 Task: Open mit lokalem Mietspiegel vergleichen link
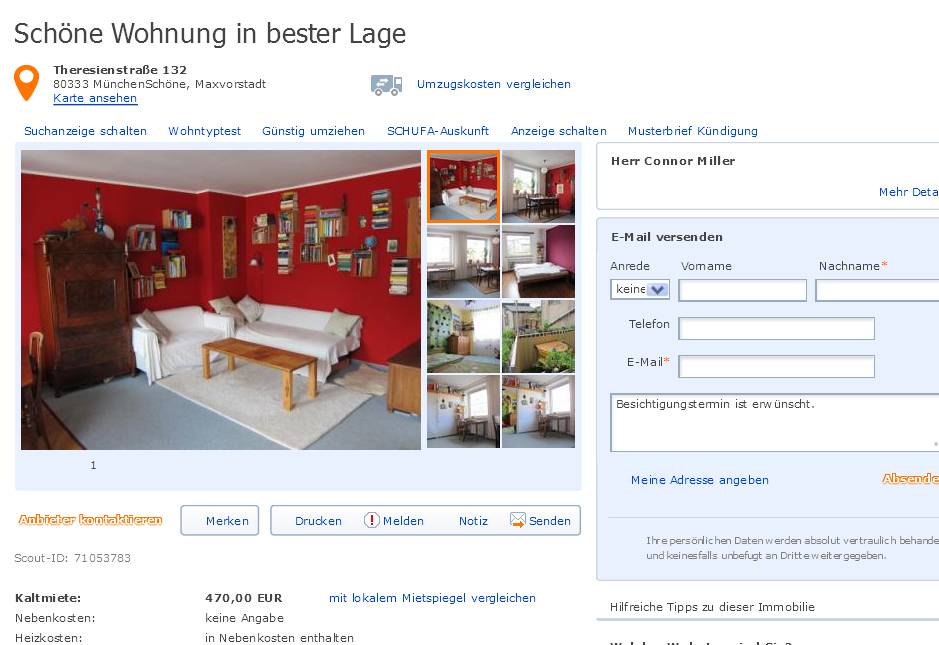[x=432, y=598]
